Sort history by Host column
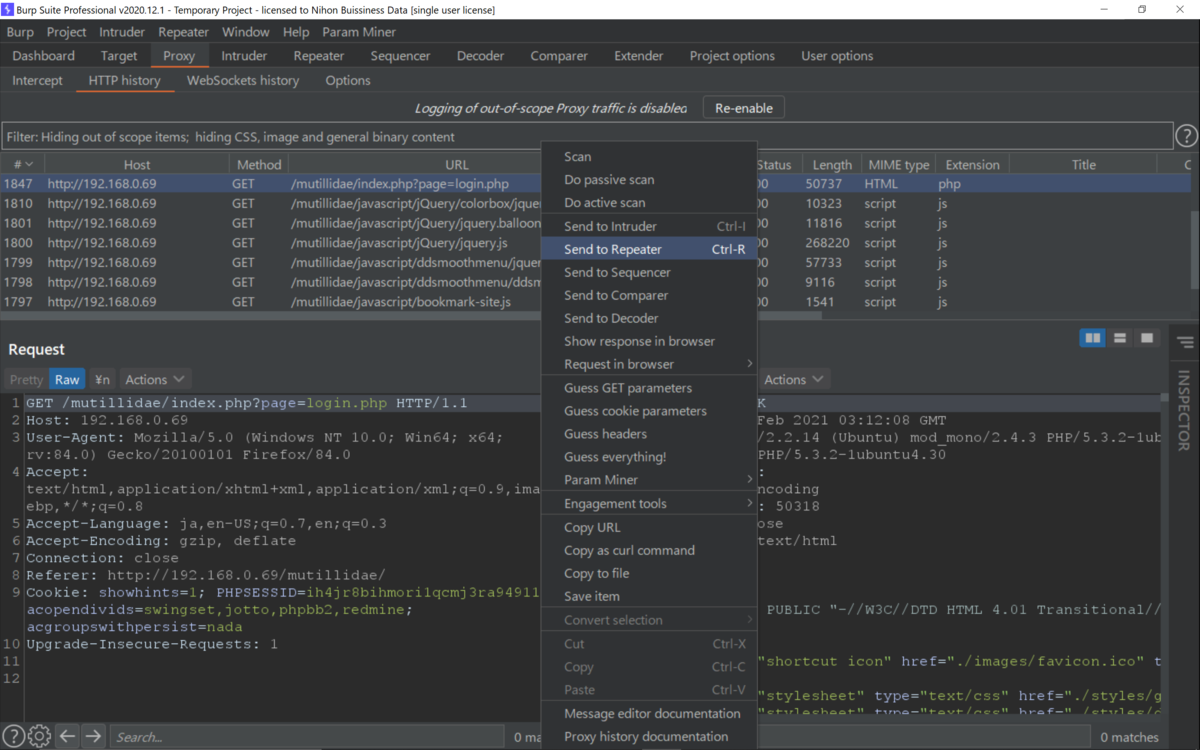 pos(137,165)
